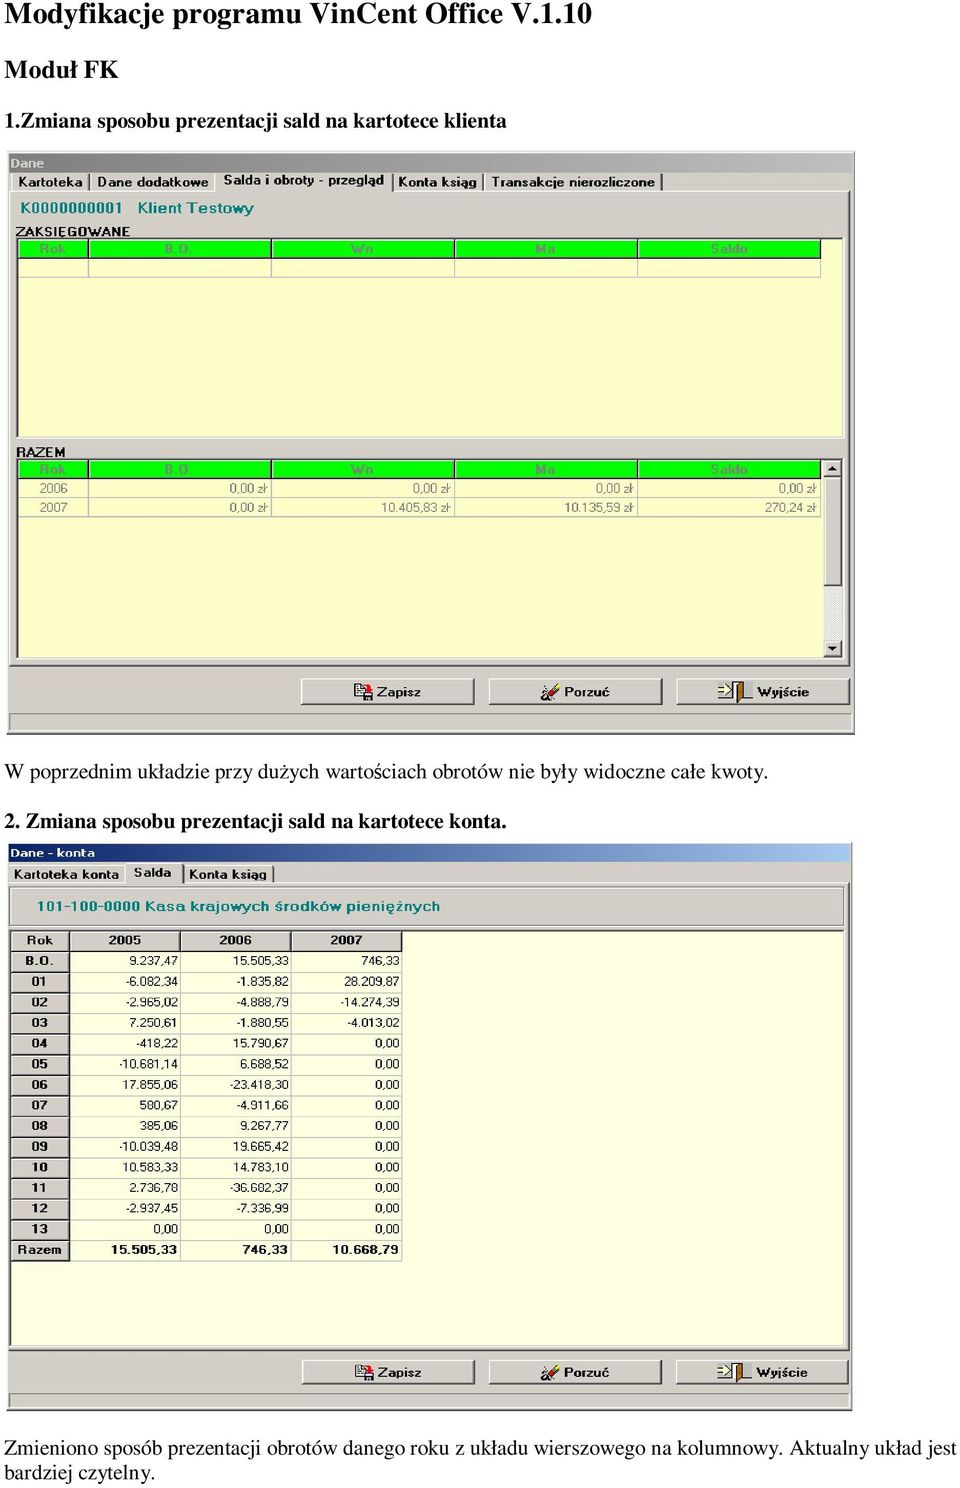The image size is (960, 1488).
Task: Click Porzuć button in the Dane window
Action: click(575, 692)
